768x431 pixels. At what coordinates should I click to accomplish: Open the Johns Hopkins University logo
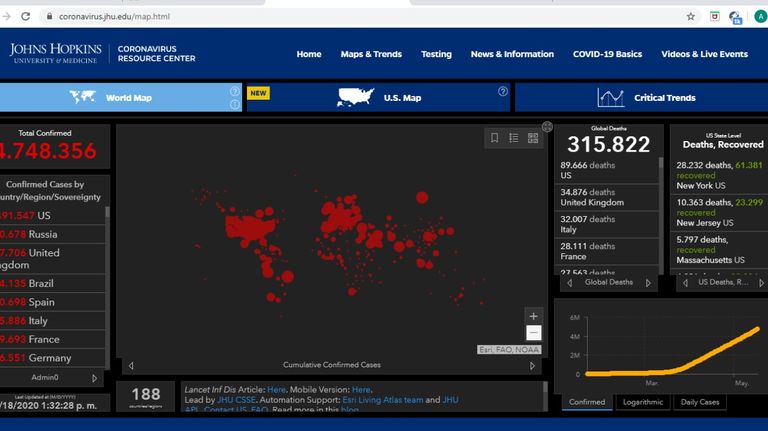coord(55,53)
